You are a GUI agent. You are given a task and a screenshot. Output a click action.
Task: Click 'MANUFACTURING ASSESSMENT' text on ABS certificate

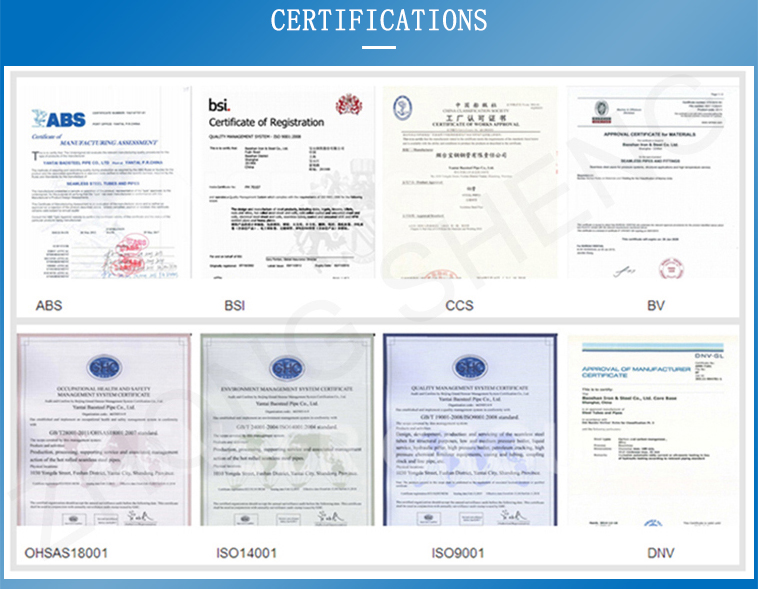pos(108,143)
